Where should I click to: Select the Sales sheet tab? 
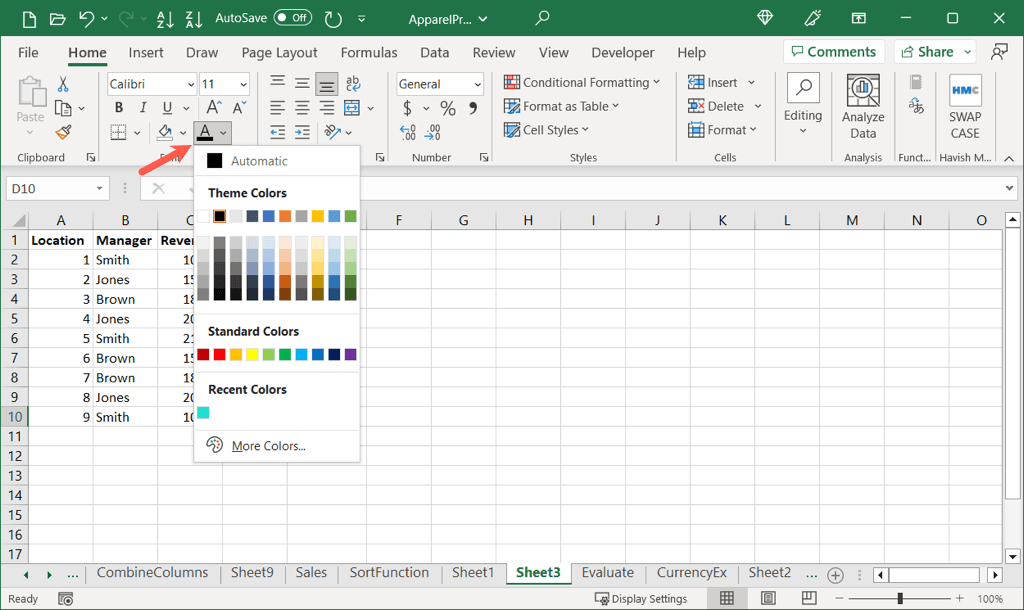tap(311, 572)
